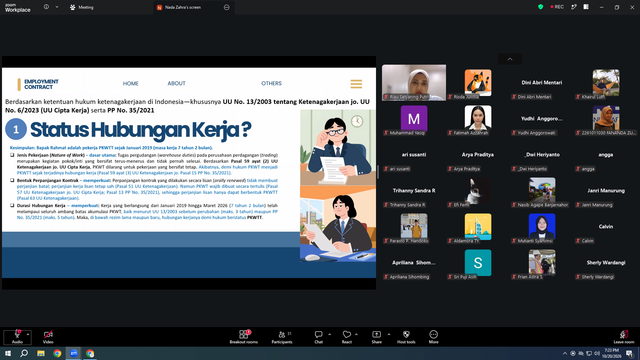Select Muhammad Yasqi M avatar tile
Image resolution: width=640 pixels, height=360 pixels.
coord(414,118)
